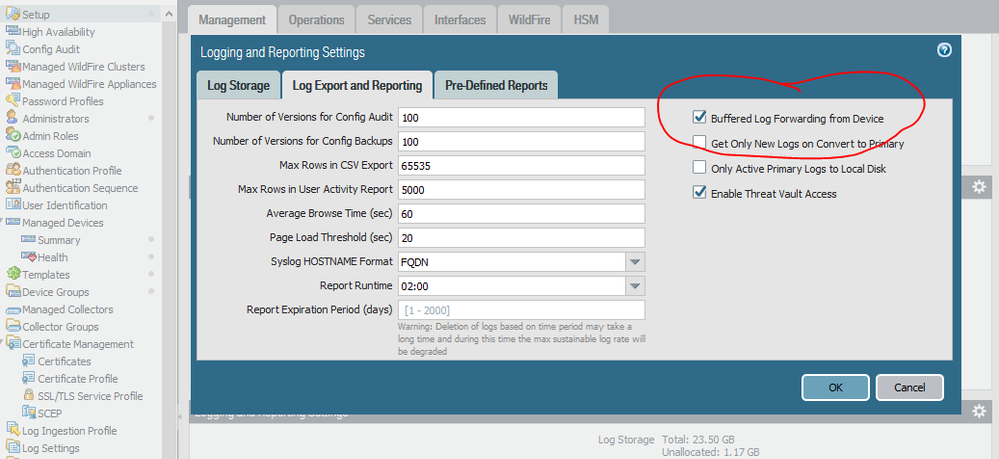Click the Certificates icon
Screen dimensions: 999x459
28,361
